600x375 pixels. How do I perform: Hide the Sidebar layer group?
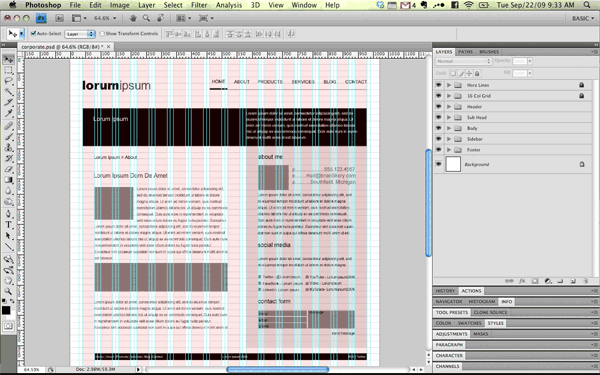(439, 139)
